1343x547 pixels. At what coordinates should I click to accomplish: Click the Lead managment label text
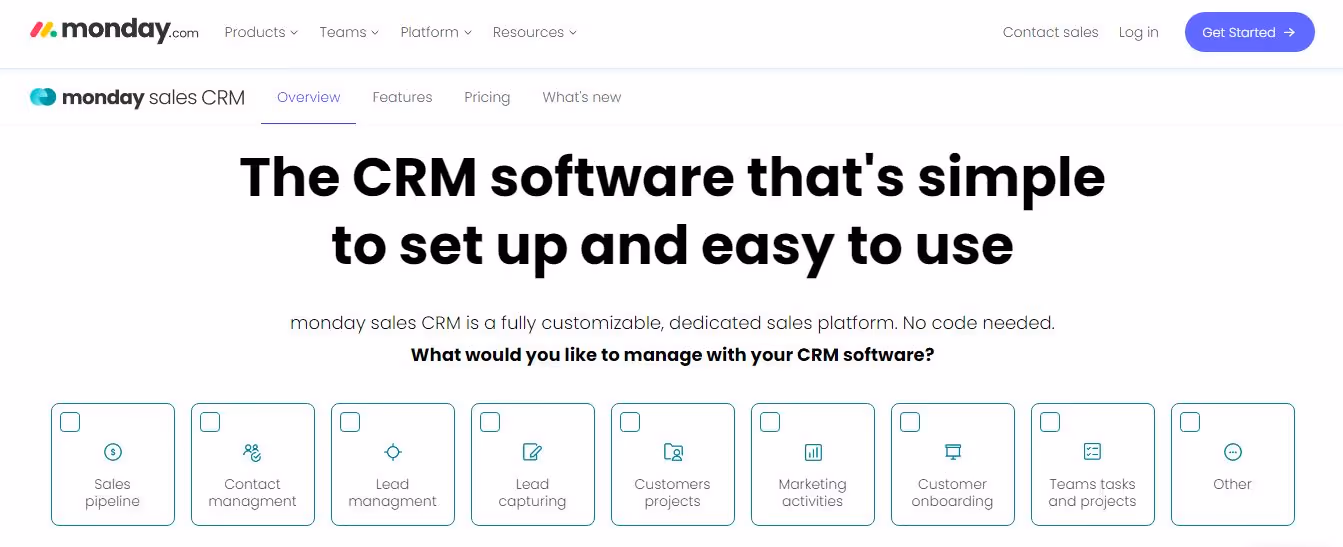coord(393,493)
